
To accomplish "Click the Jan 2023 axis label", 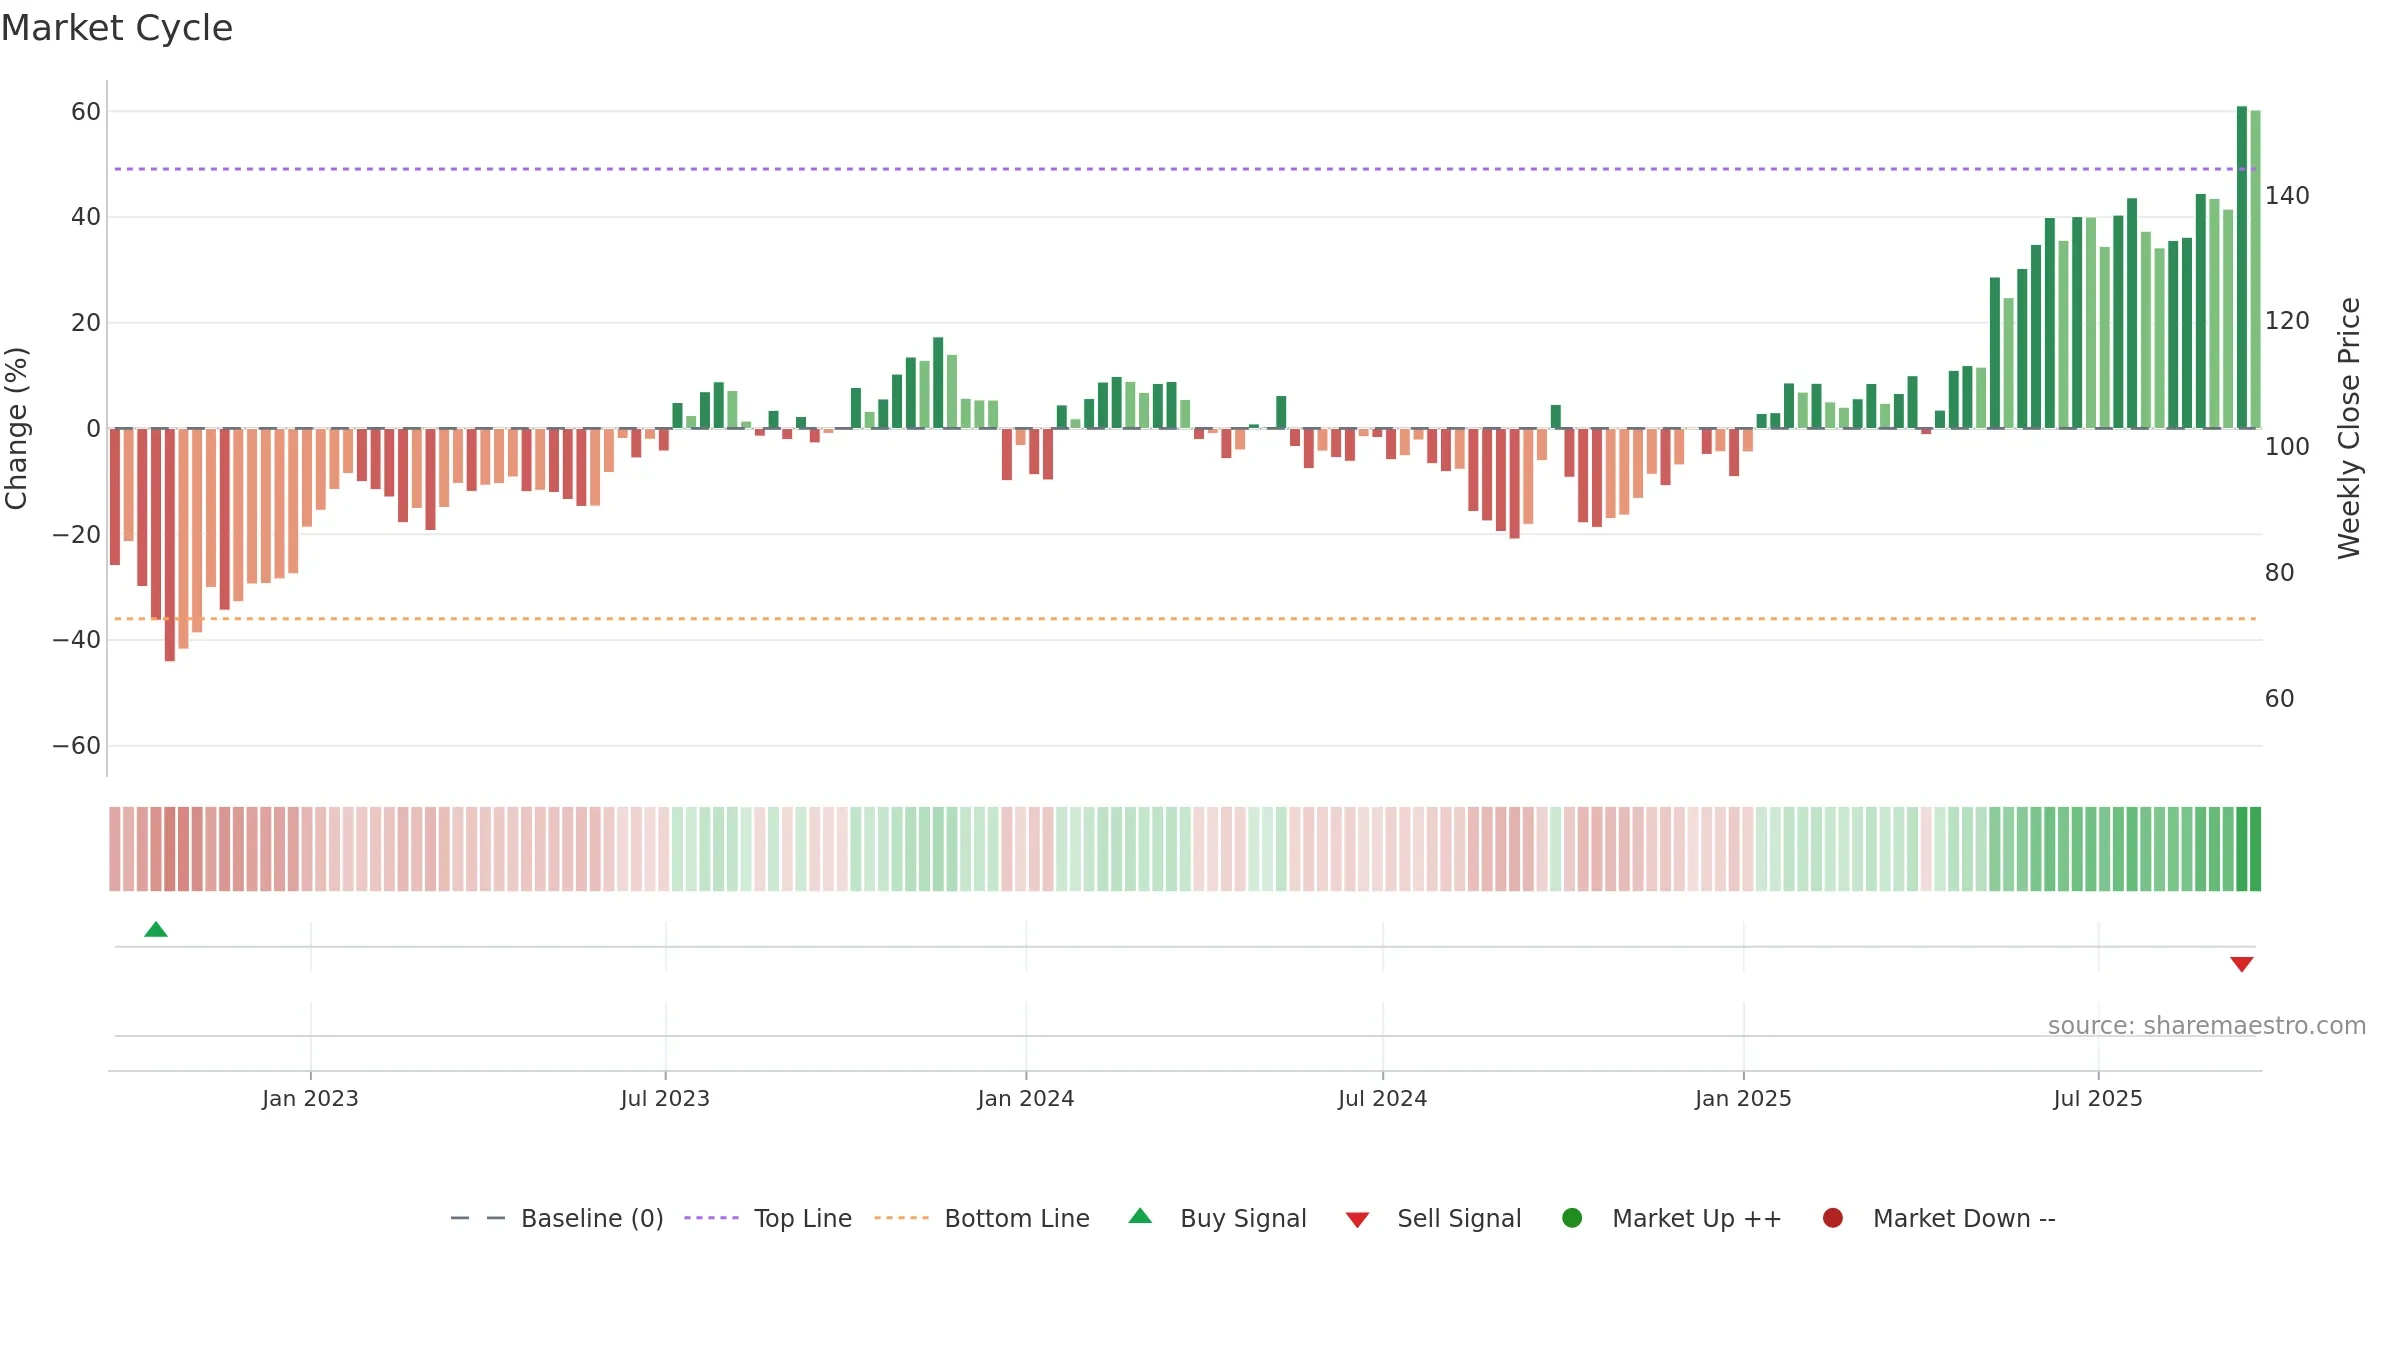I will pyautogui.click(x=310, y=1099).
